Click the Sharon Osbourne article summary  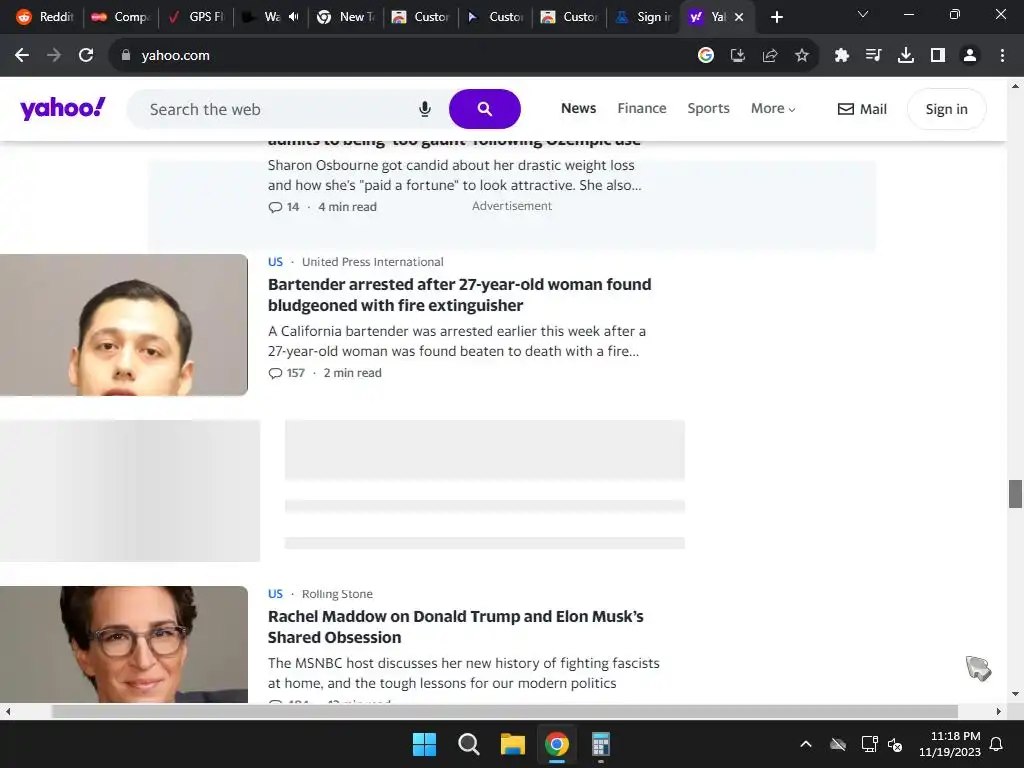click(x=455, y=175)
